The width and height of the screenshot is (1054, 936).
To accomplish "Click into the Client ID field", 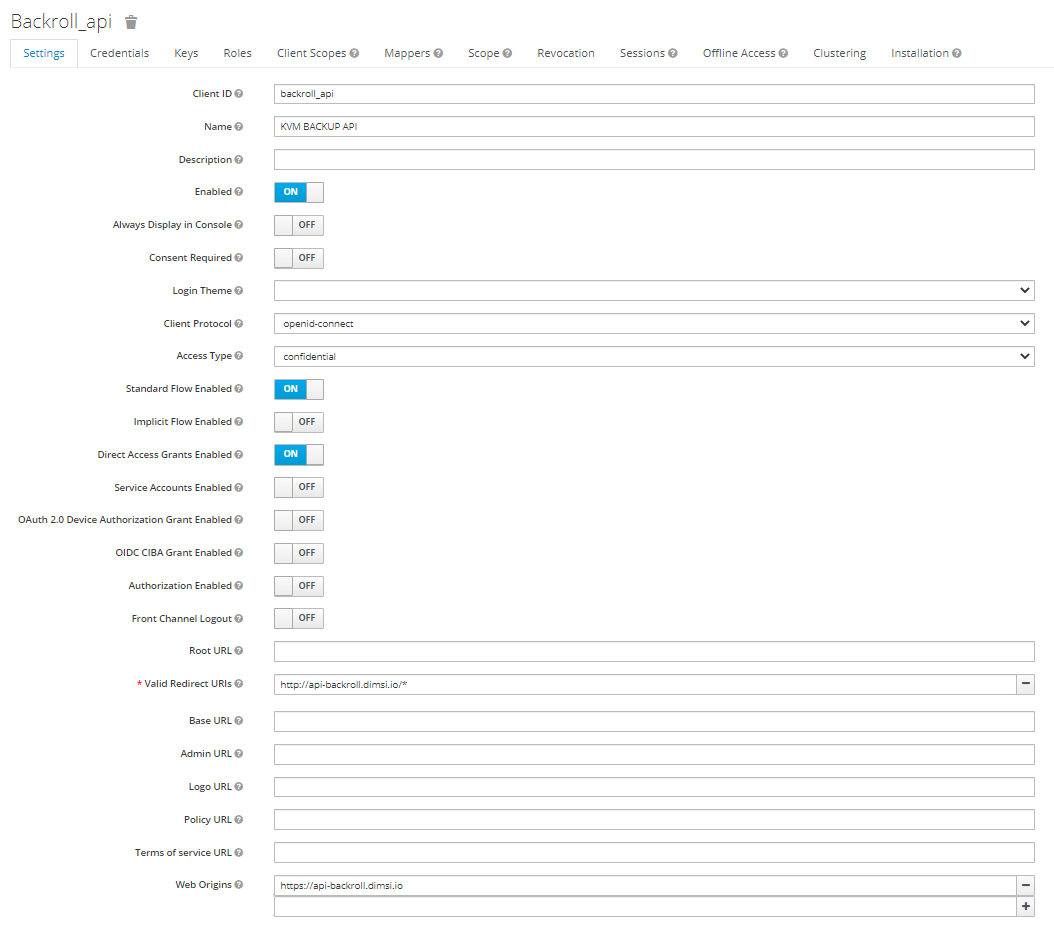I will click(654, 94).
